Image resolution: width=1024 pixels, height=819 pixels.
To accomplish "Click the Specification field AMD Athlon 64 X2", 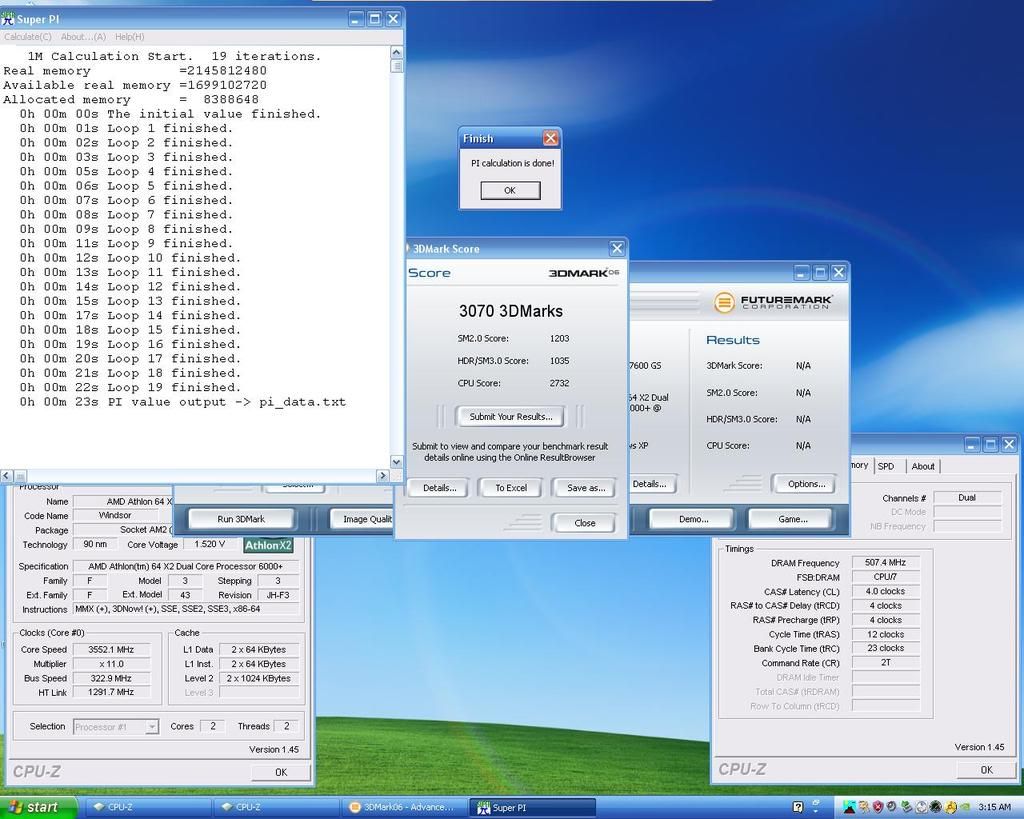I will (x=185, y=566).
